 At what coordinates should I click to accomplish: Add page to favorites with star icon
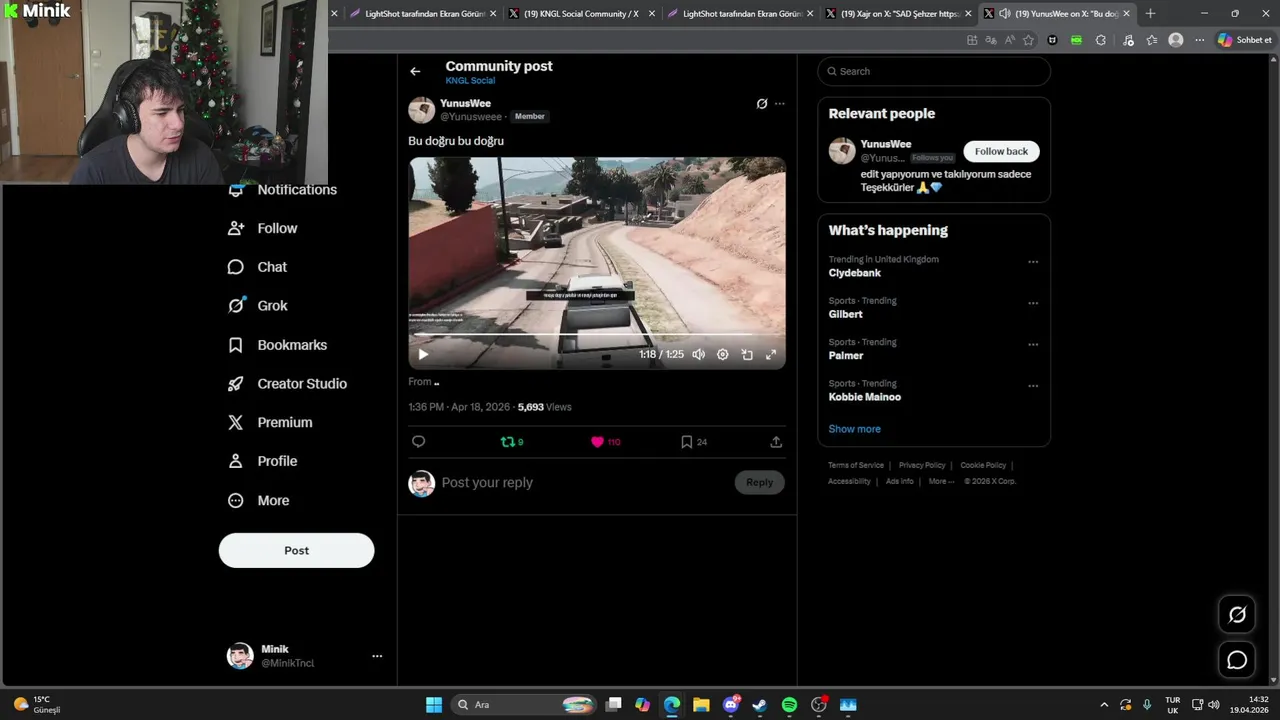(1028, 40)
